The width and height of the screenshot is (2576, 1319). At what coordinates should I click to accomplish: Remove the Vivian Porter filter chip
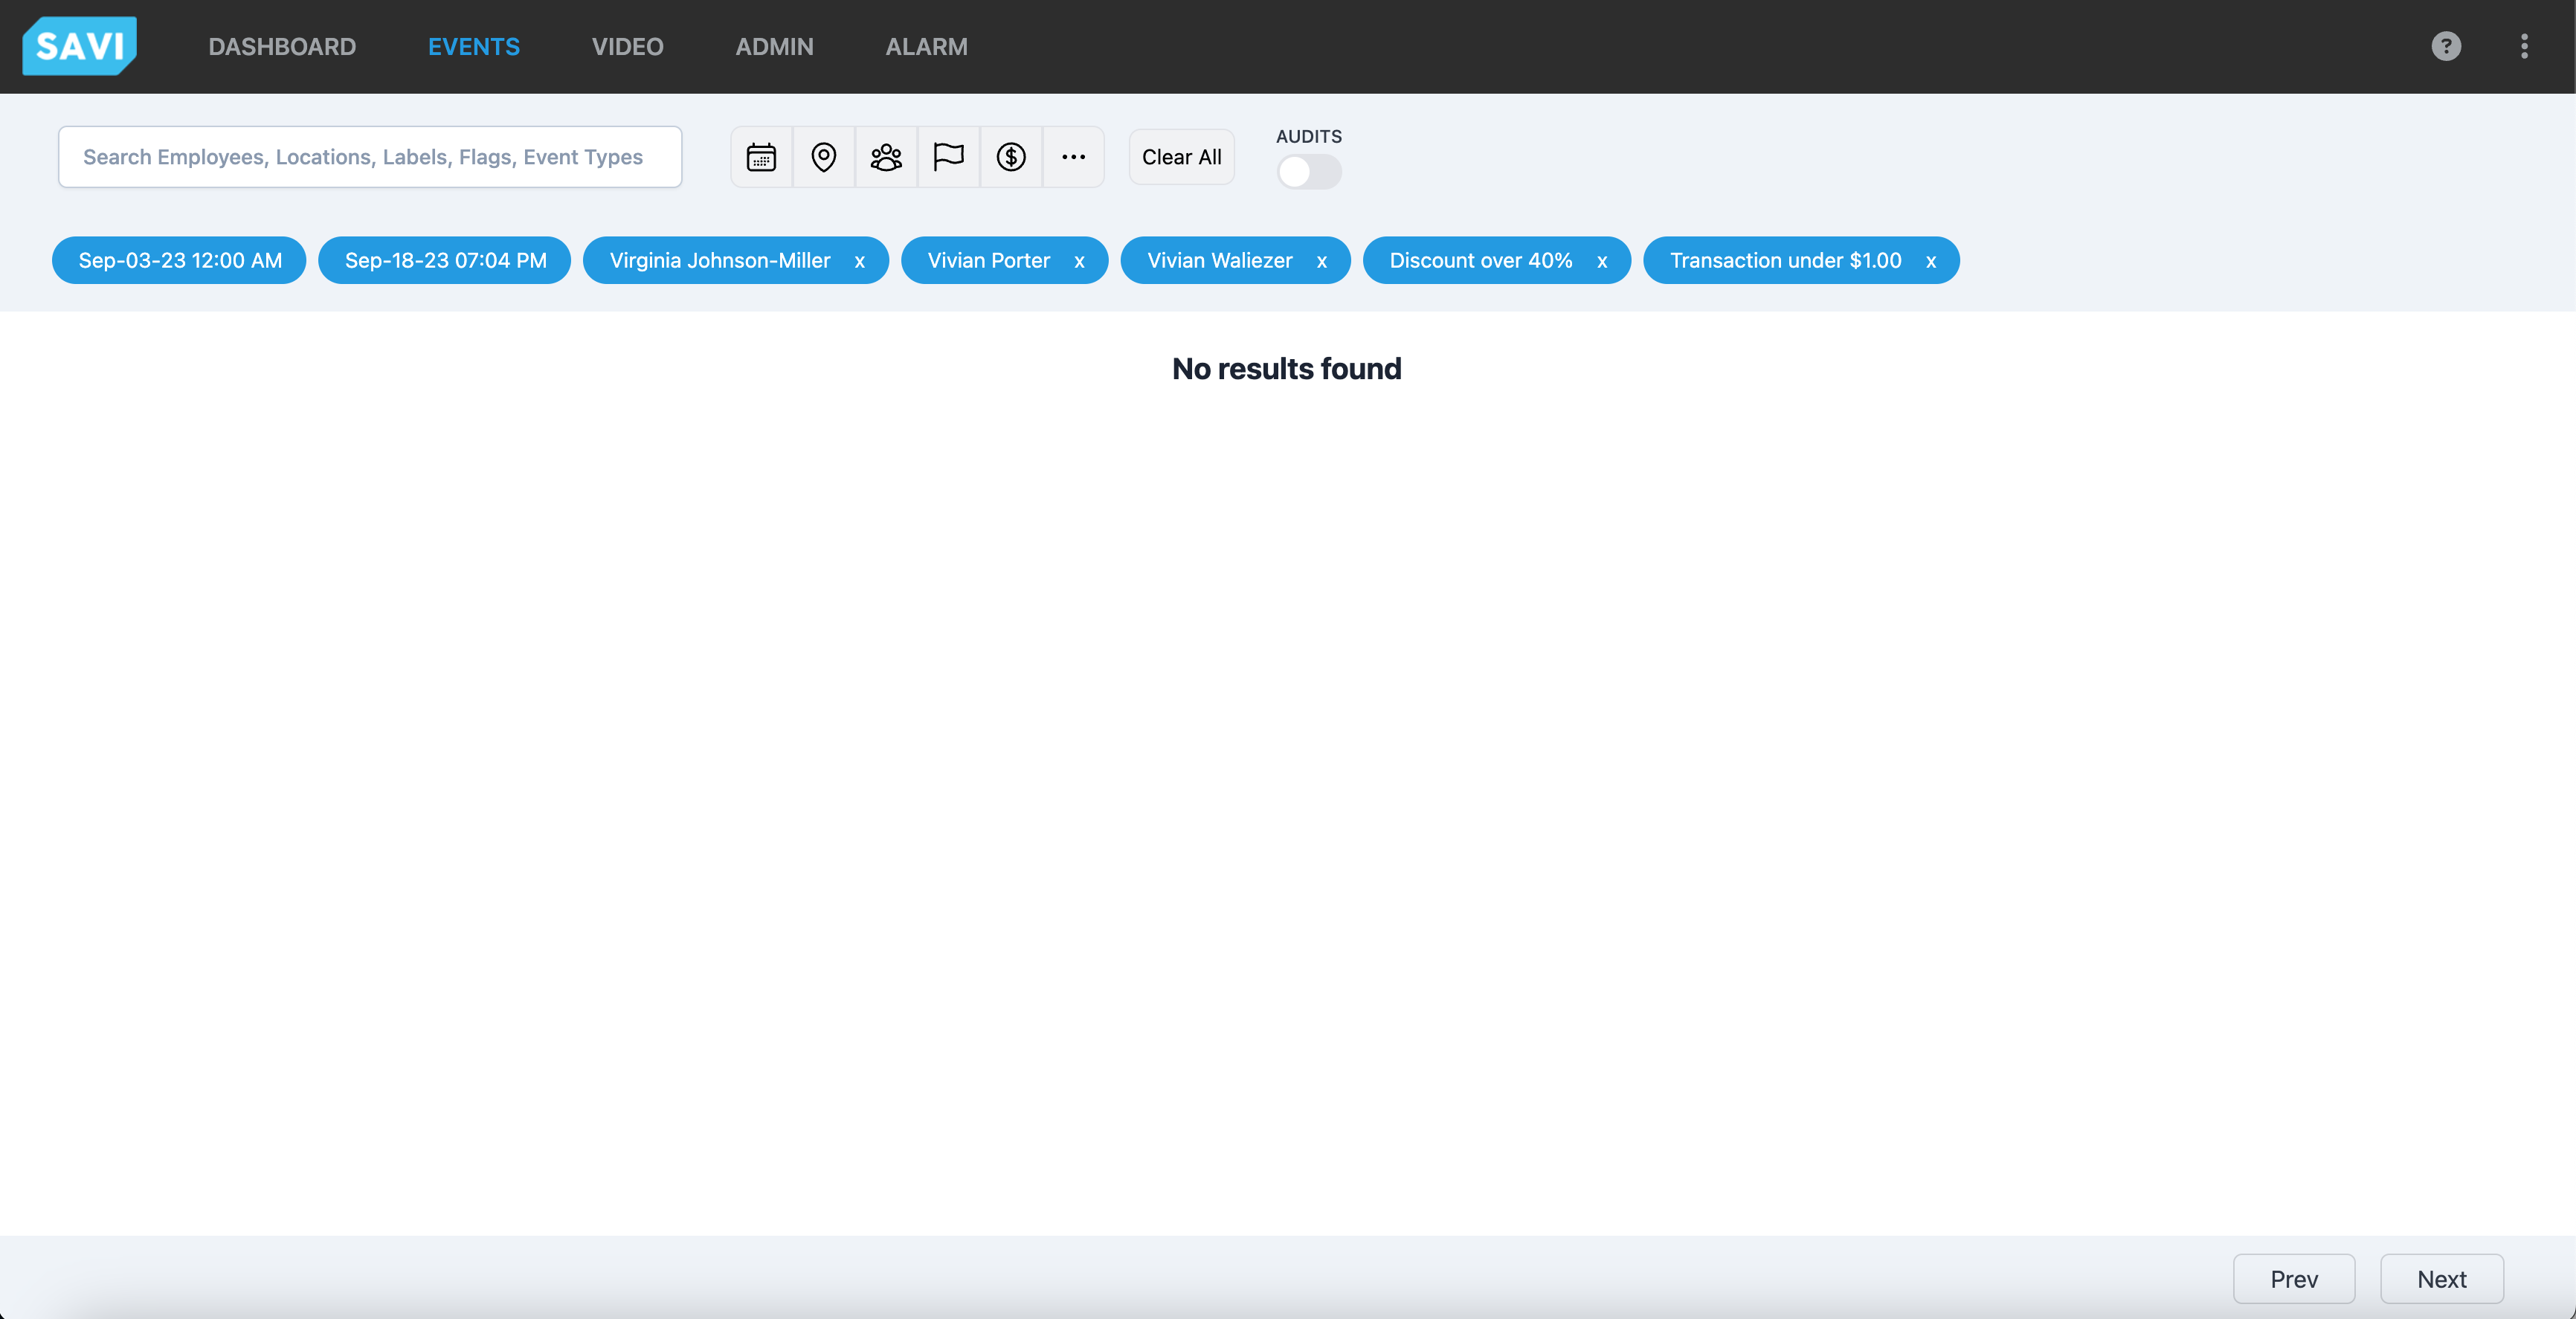click(x=1080, y=261)
